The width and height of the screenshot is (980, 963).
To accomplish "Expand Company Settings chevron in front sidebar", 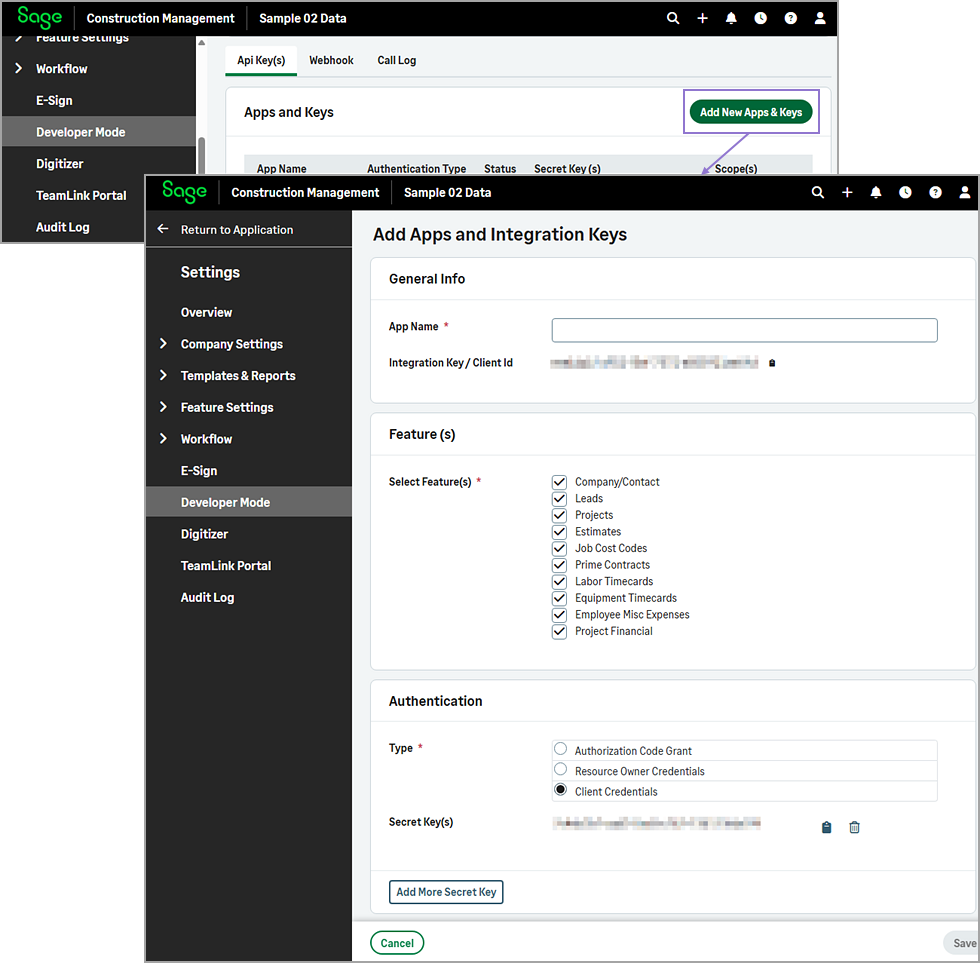I will coord(163,344).
